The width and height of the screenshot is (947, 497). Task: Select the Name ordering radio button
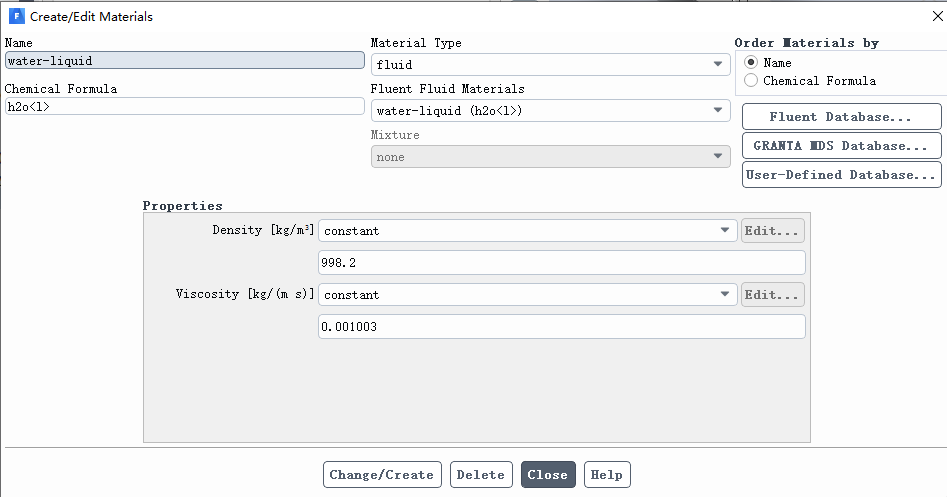click(751, 63)
